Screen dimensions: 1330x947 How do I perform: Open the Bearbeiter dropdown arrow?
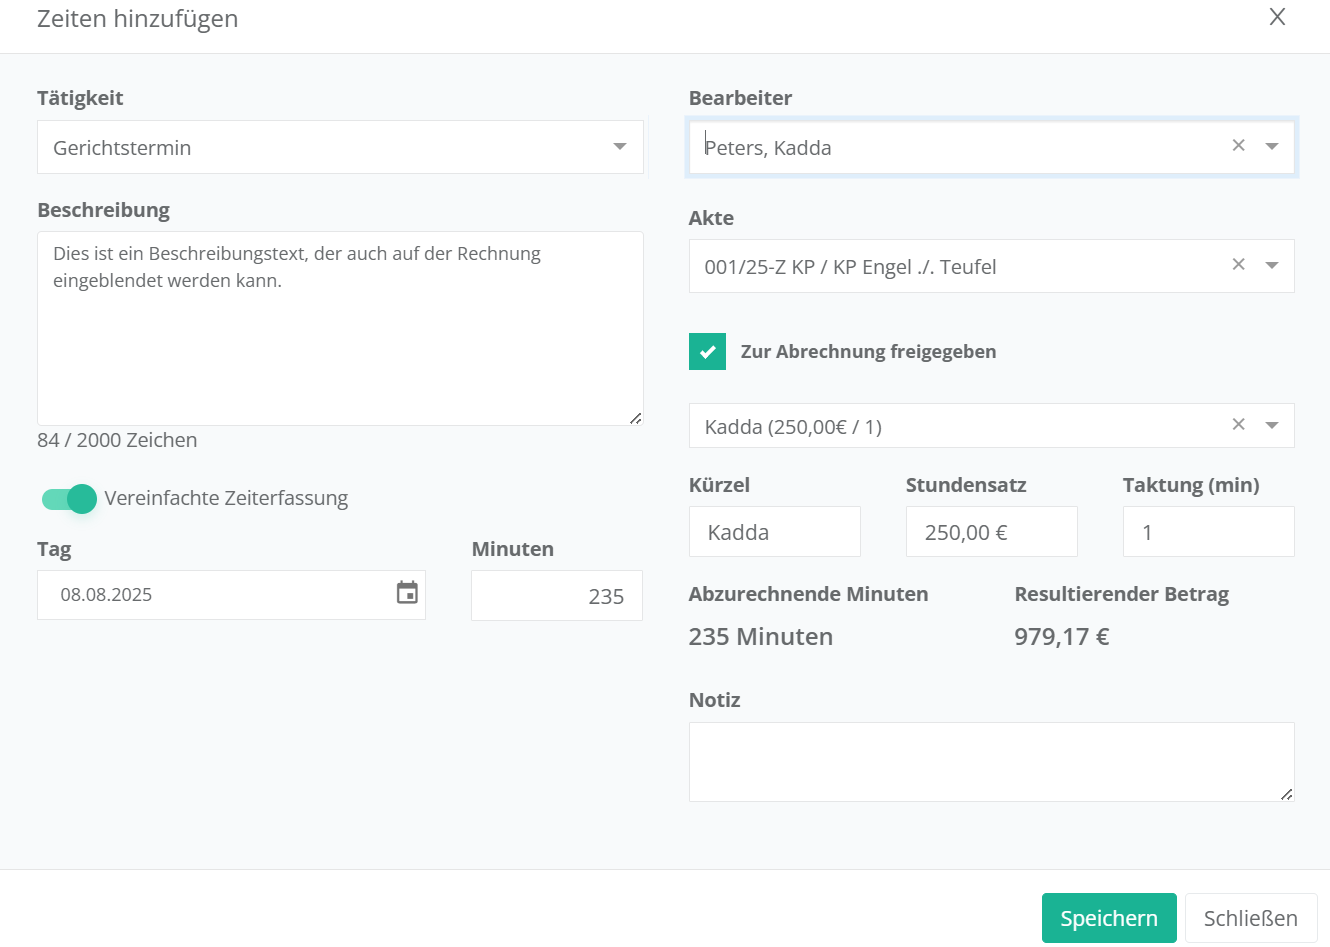pos(1272,146)
